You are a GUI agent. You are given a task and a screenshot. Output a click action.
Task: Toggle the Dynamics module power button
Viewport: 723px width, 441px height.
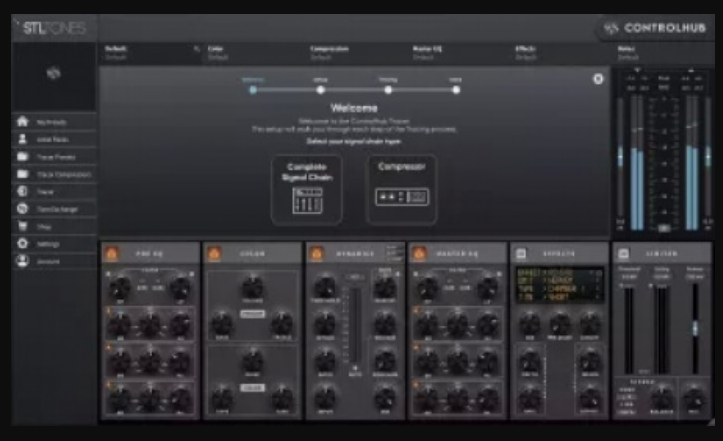316,253
